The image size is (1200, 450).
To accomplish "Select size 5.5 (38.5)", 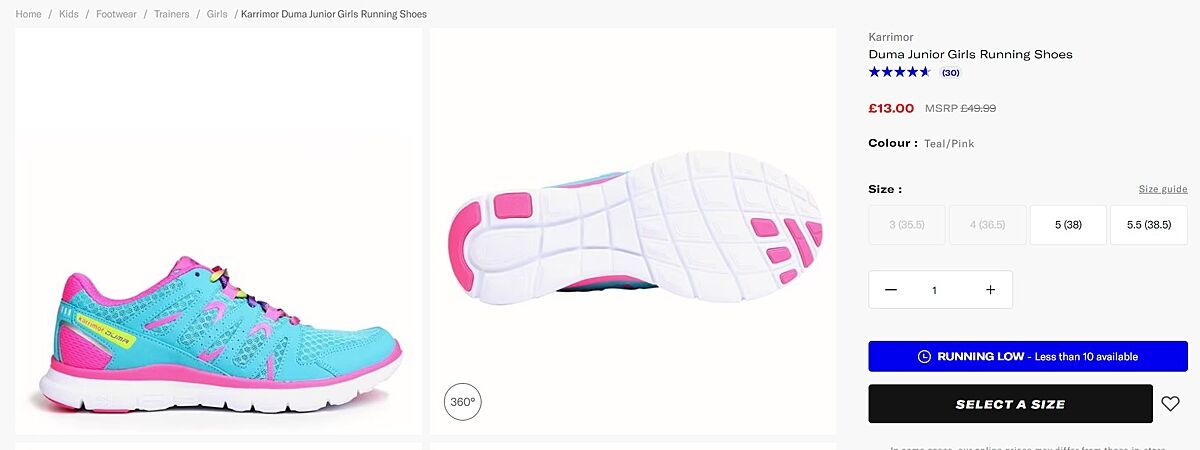I will tap(1149, 225).
